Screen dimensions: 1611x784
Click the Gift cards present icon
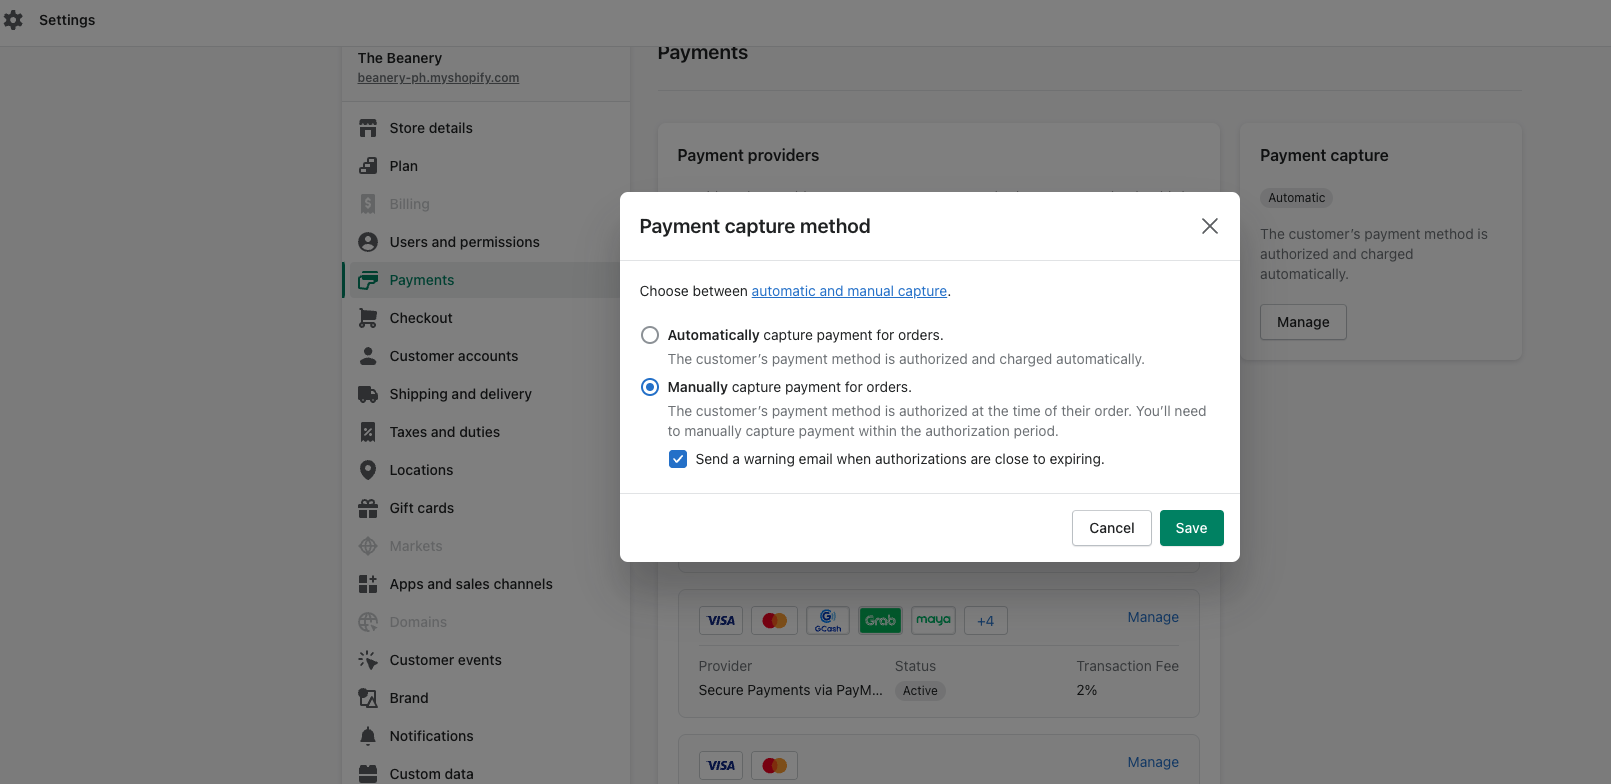(x=368, y=508)
